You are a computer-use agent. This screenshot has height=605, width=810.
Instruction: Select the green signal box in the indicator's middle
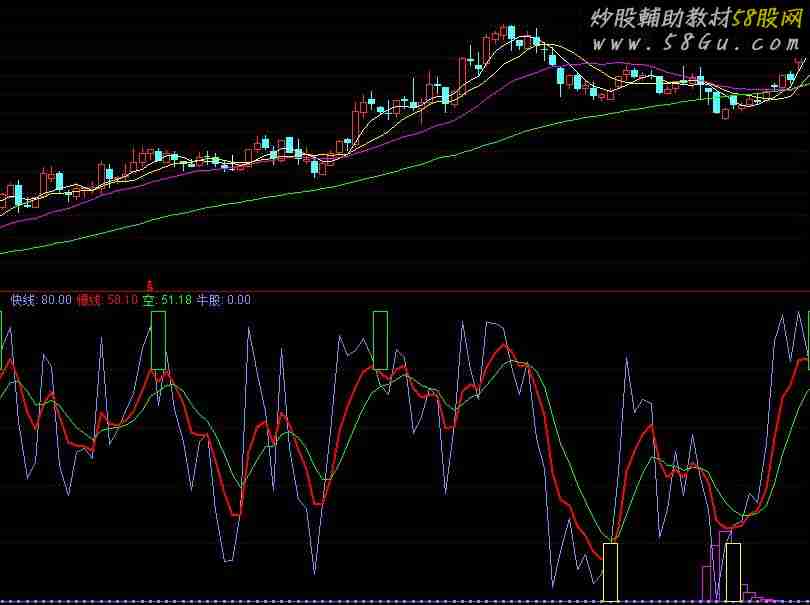tap(380, 340)
